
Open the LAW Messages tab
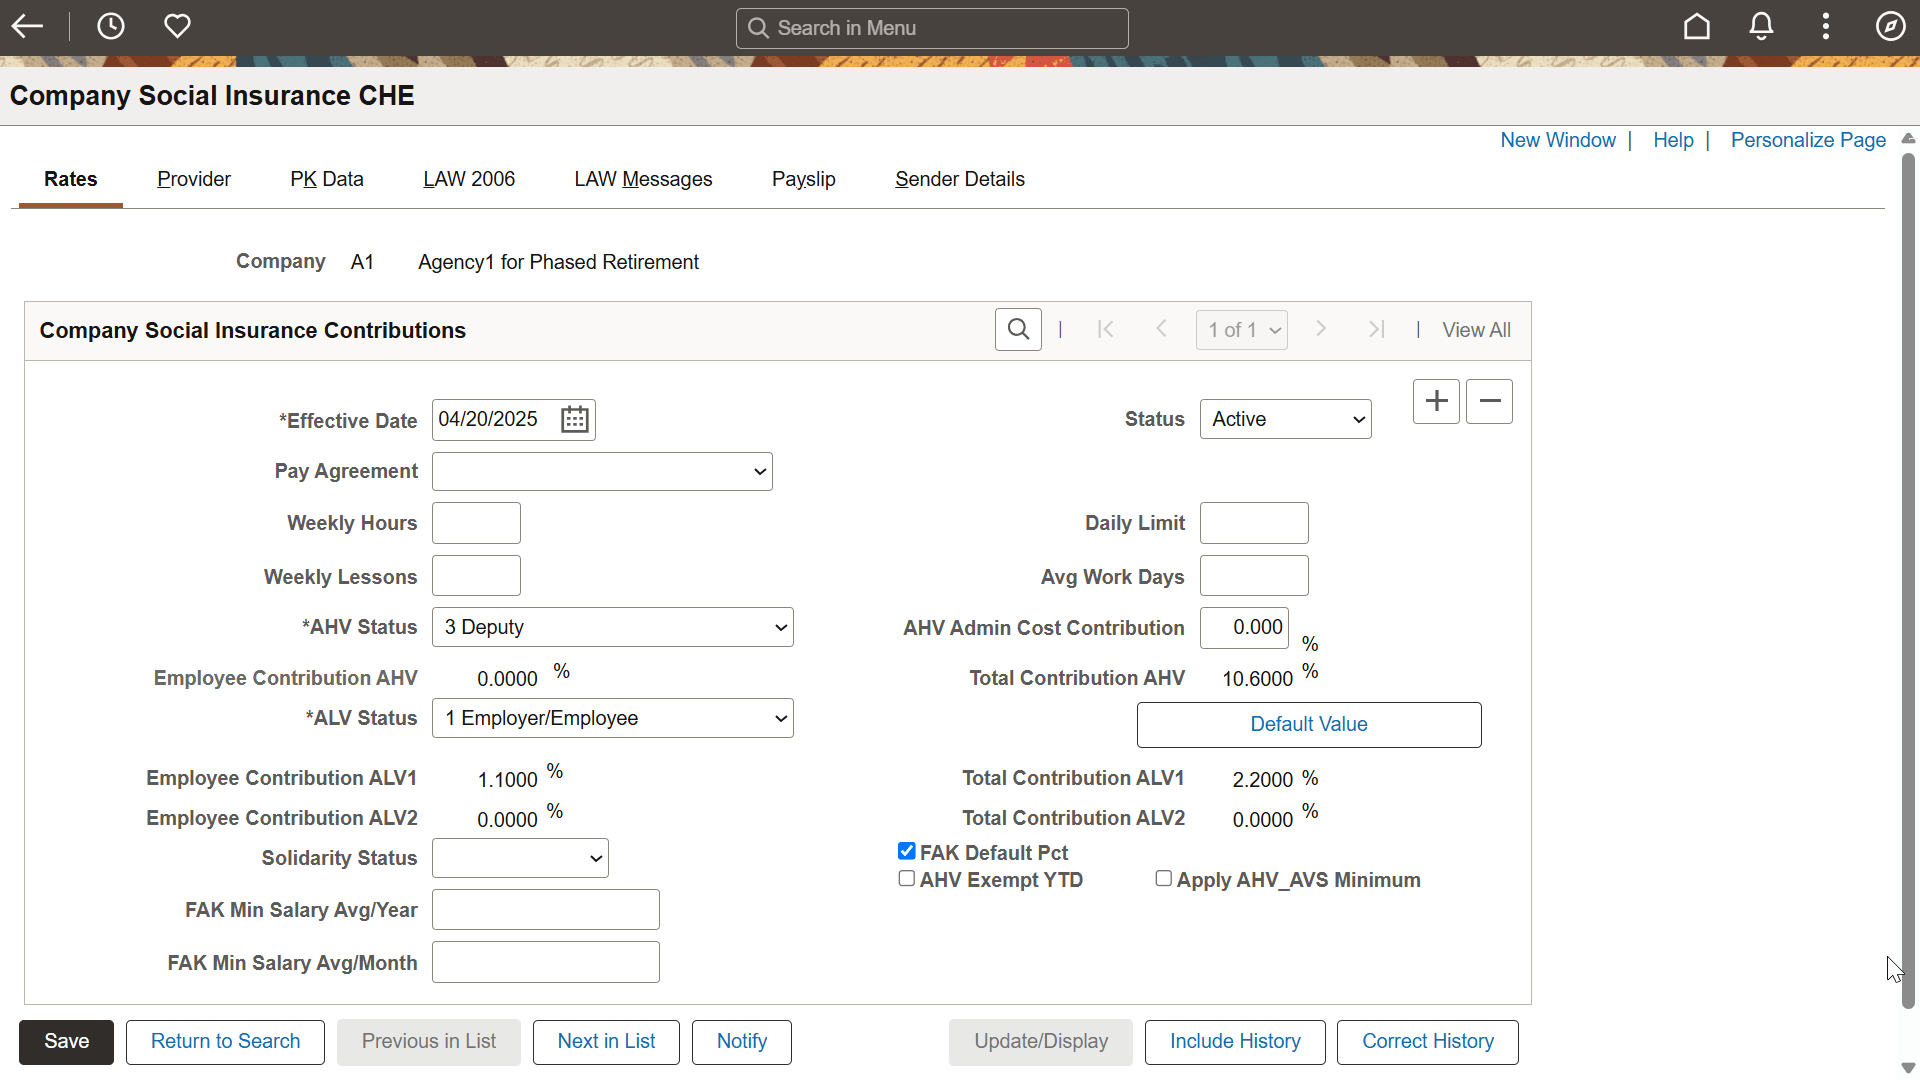click(x=643, y=180)
